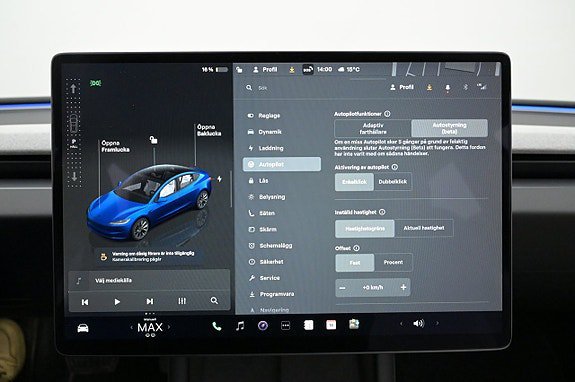Open car controls icon in bottom bar
The height and width of the screenshot is (382, 575).
83,328
